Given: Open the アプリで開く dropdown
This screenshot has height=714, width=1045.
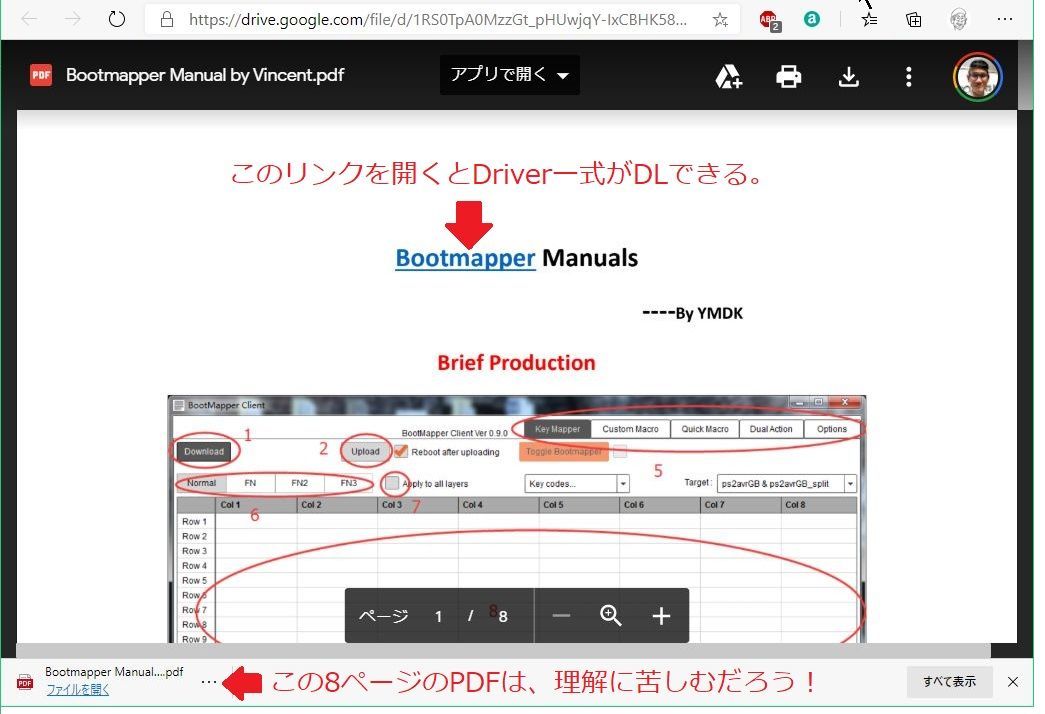Looking at the screenshot, I should pyautogui.click(x=510, y=75).
